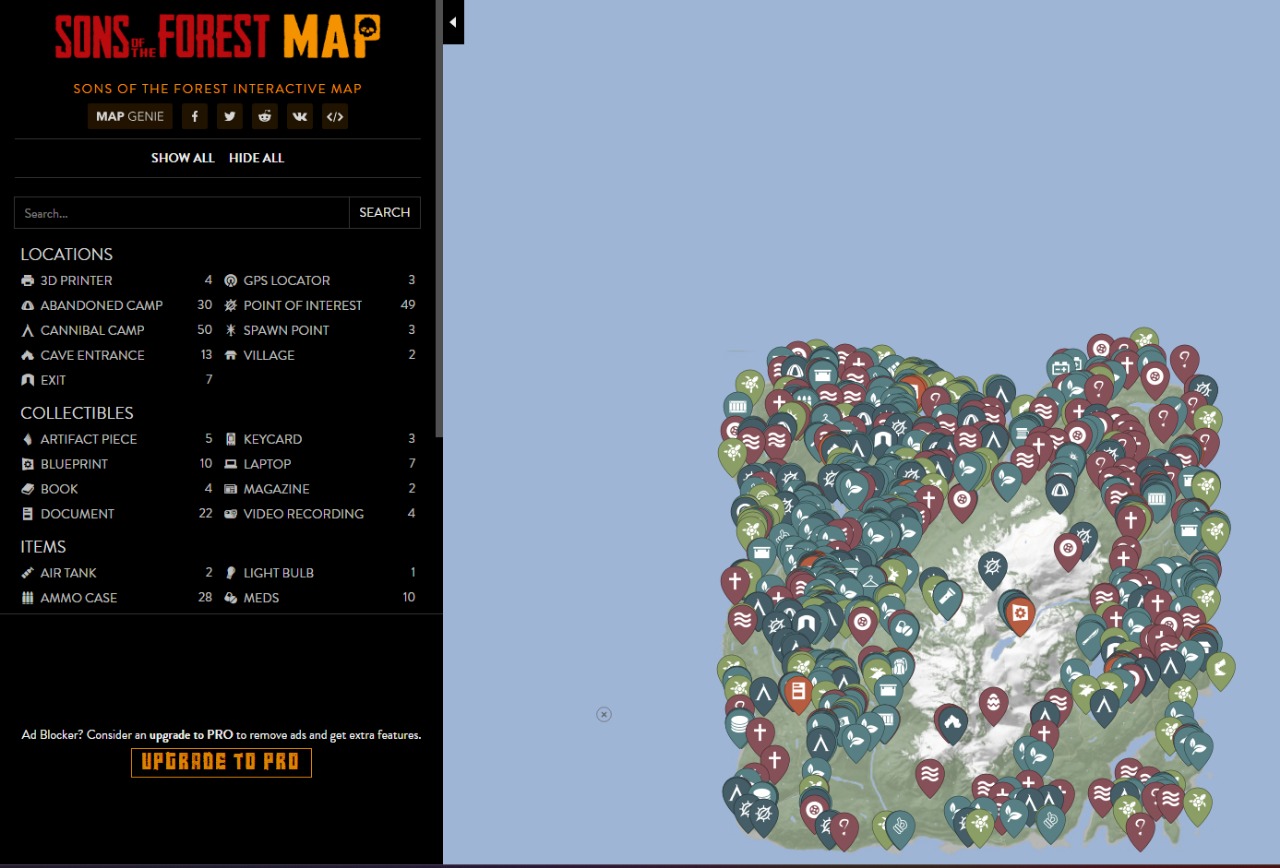1280x868 pixels.
Task: Click the VK share icon
Action: click(x=300, y=117)
